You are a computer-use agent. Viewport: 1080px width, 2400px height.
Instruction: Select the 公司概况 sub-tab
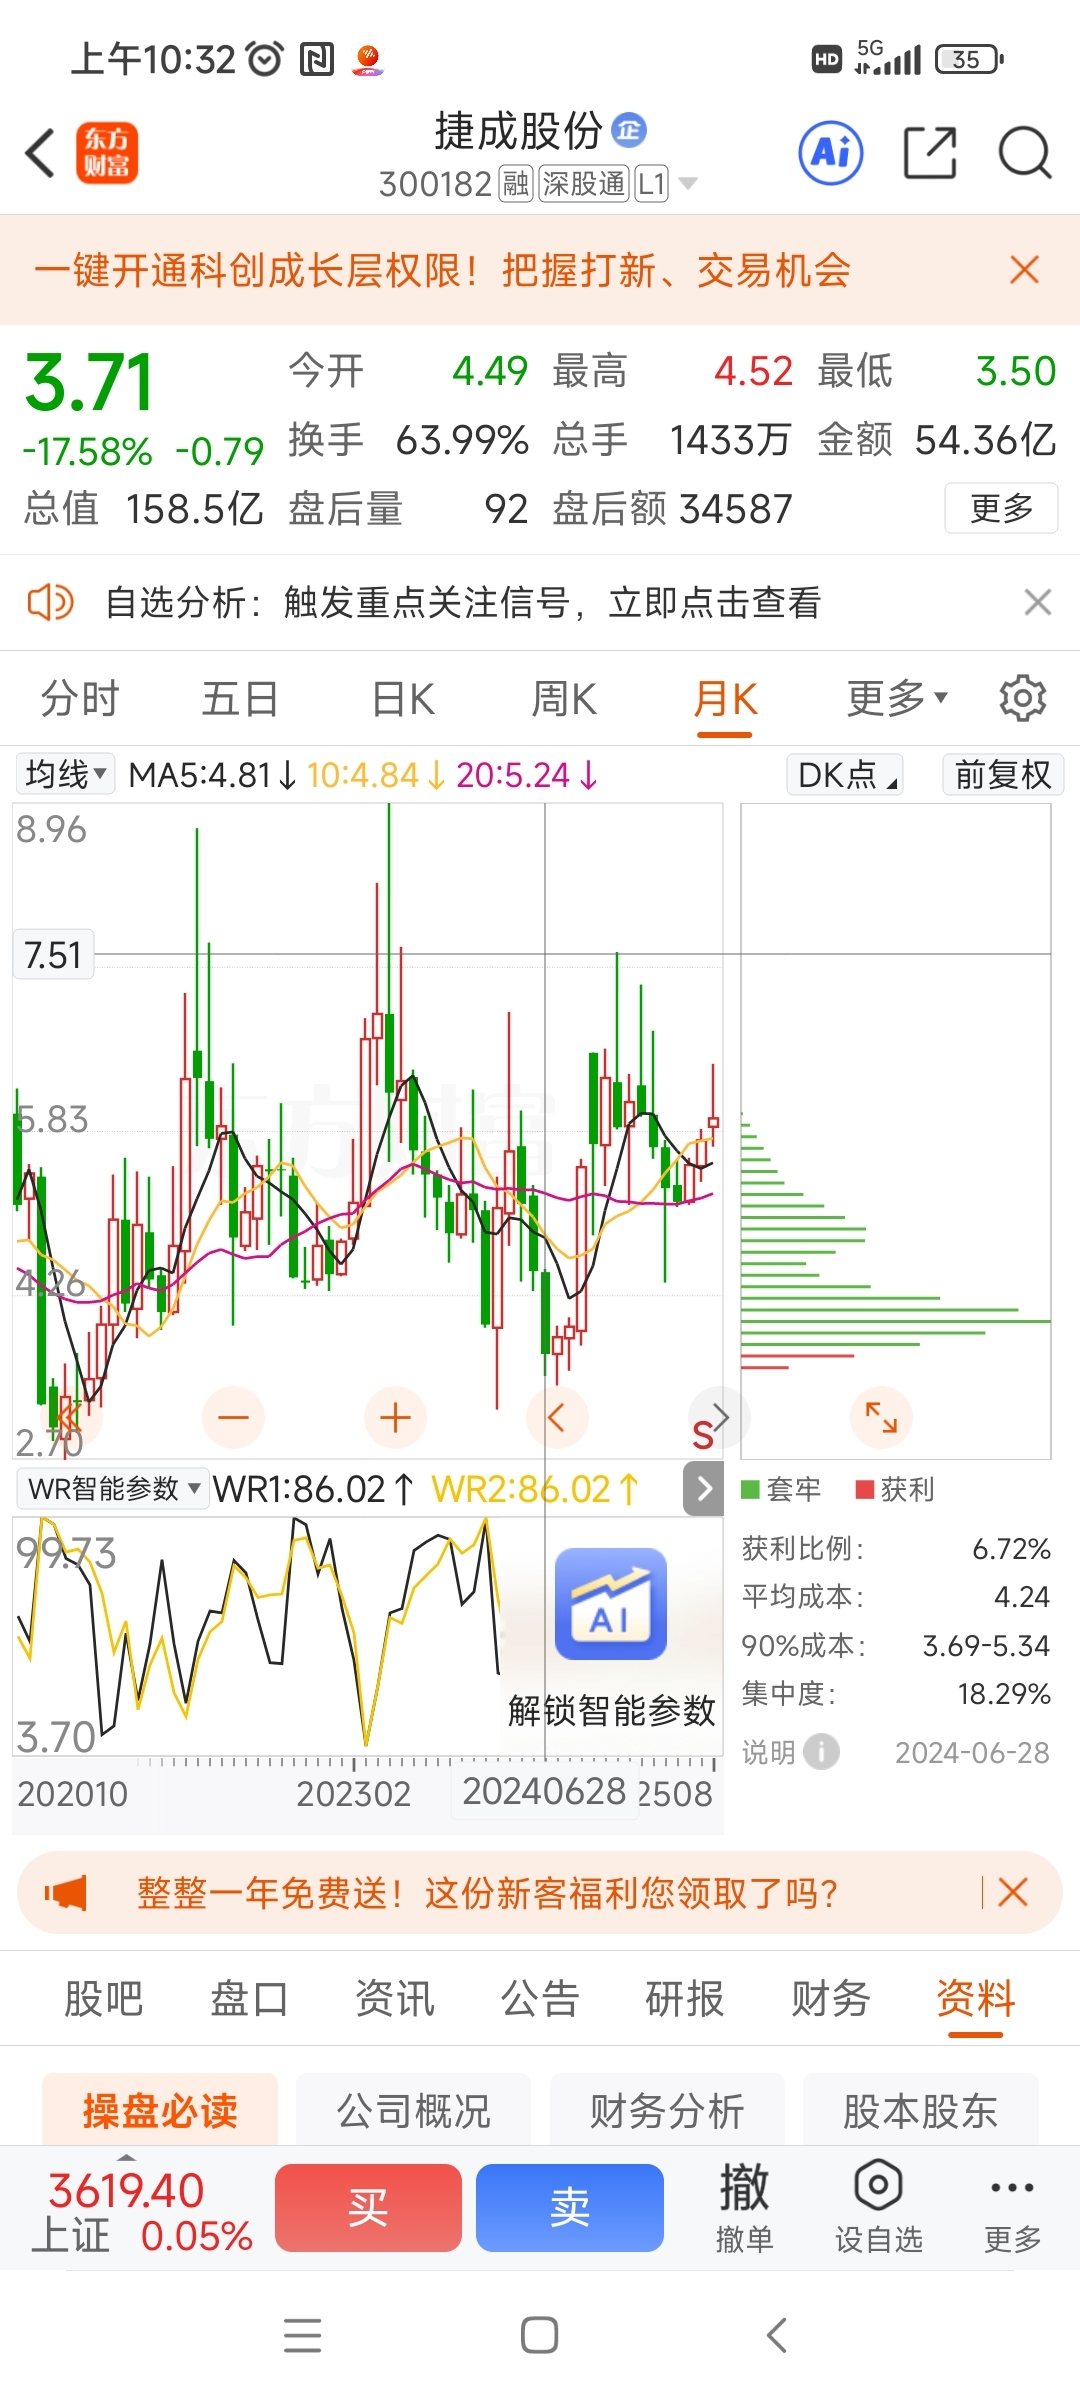(x=414, y=2110)
